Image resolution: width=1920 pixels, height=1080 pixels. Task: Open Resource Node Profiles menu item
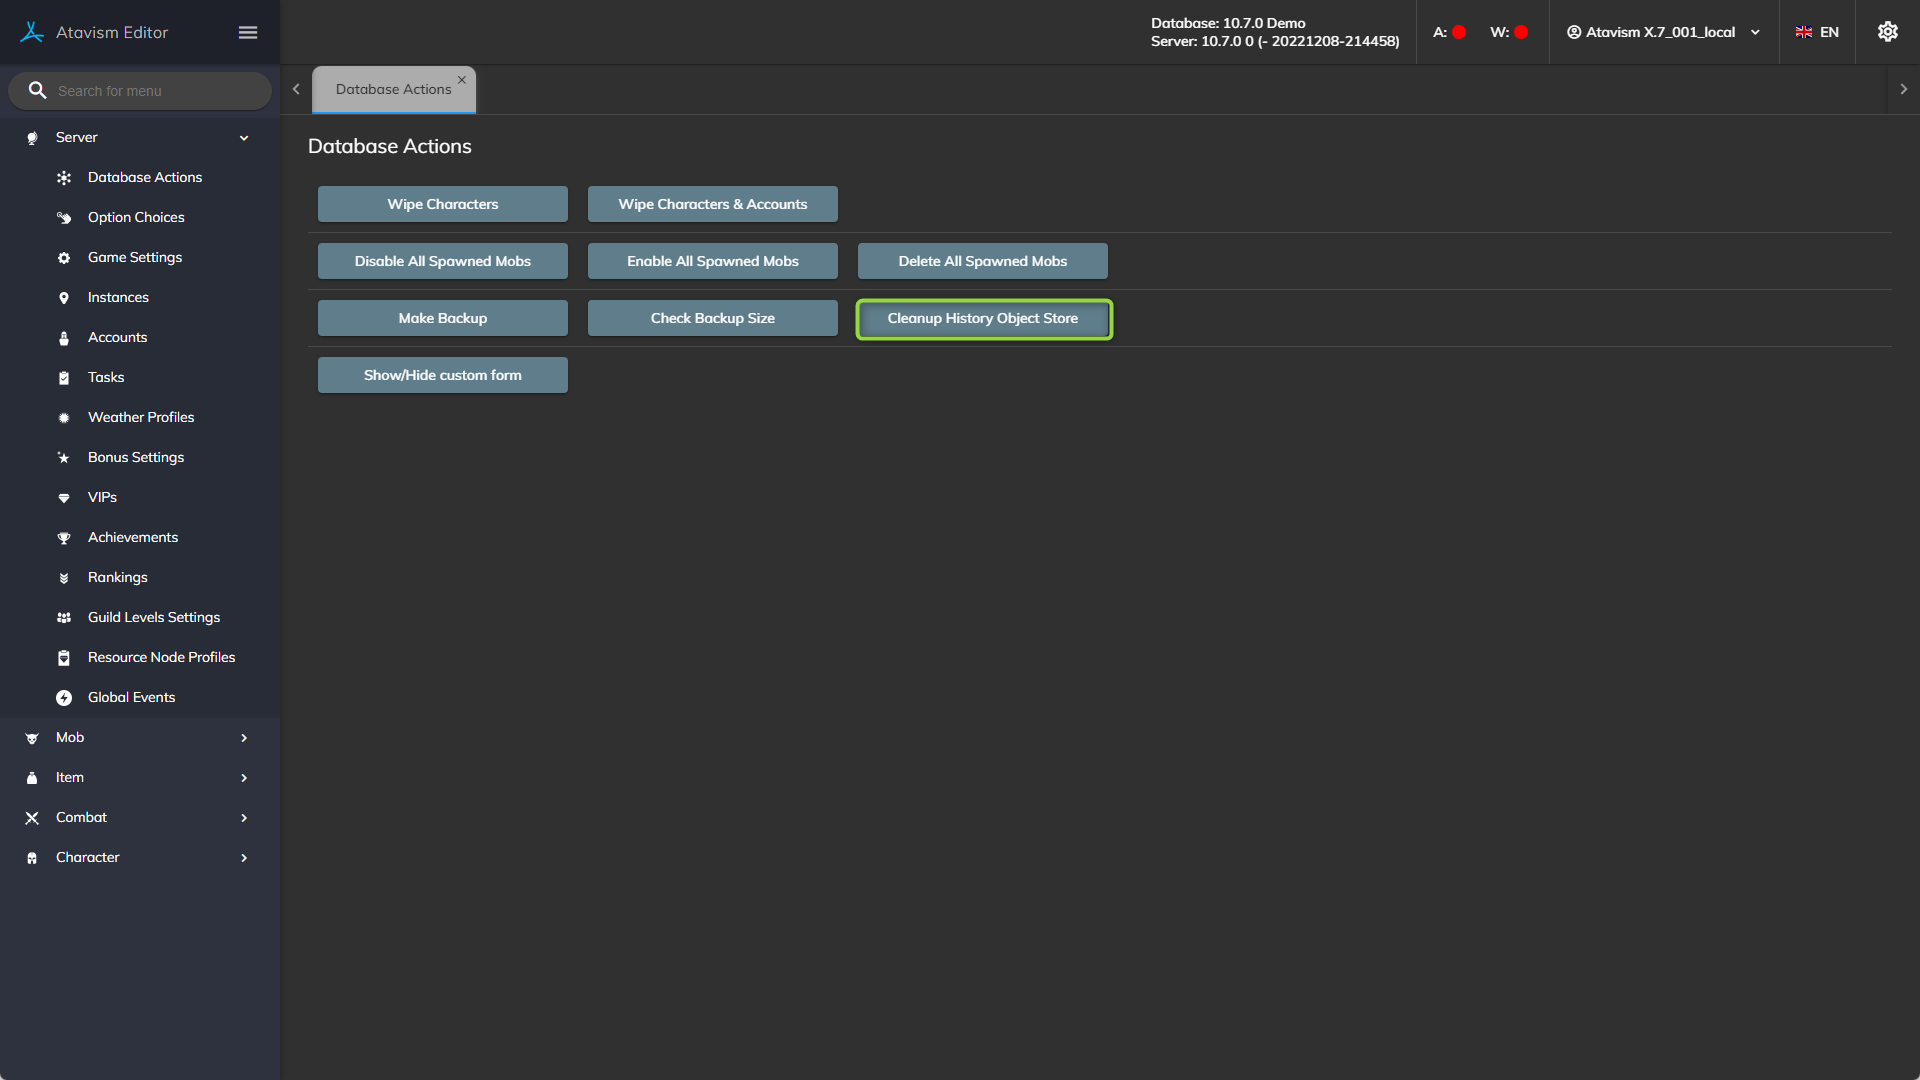coord(161,657)
